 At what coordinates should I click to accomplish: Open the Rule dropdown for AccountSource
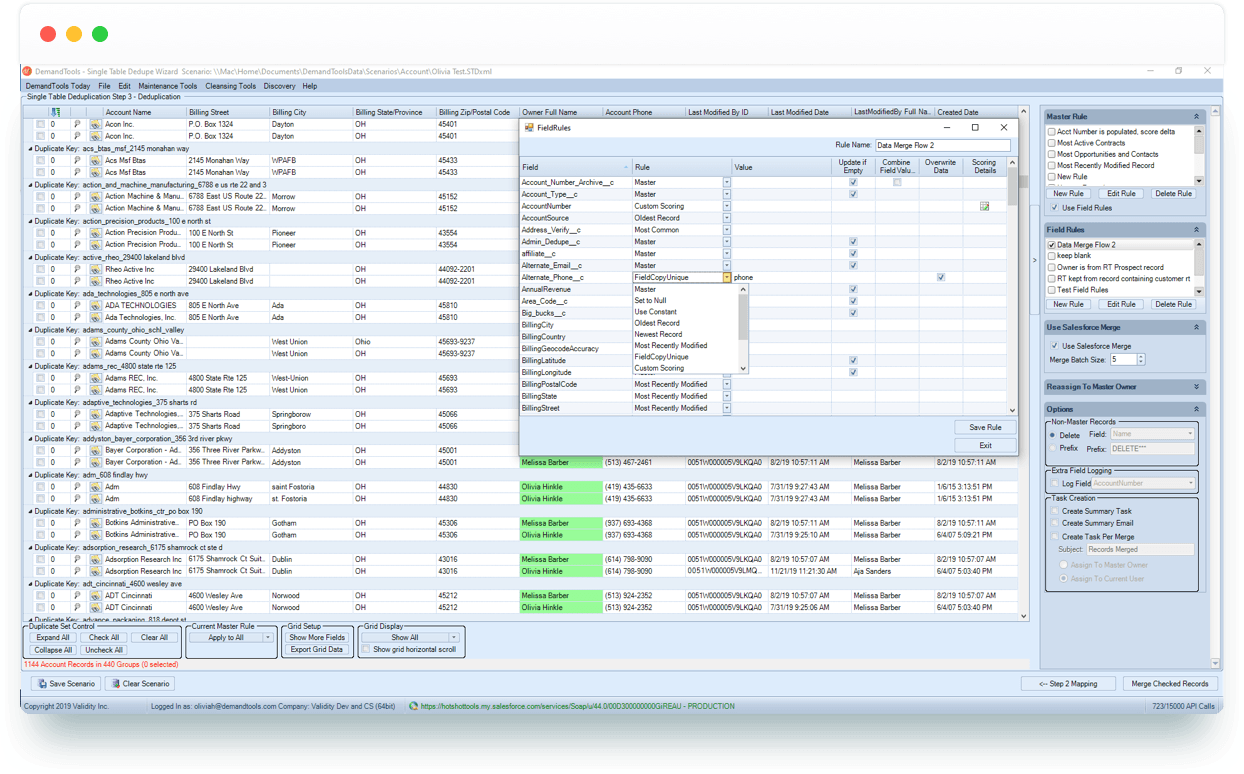[x=727, y=218]
